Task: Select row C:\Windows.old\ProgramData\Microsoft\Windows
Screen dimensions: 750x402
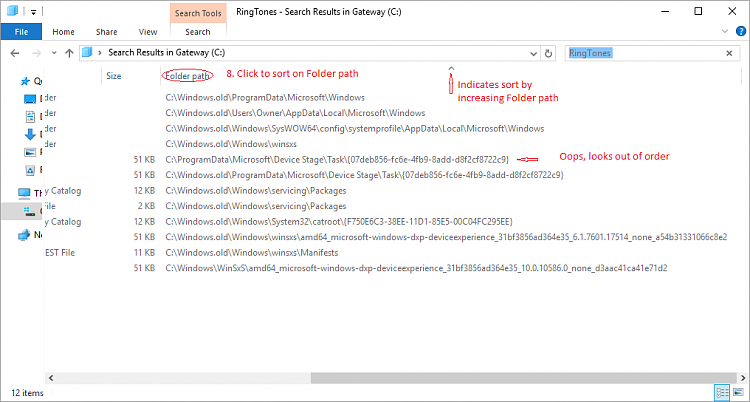Action: click(x=390, y=98)
